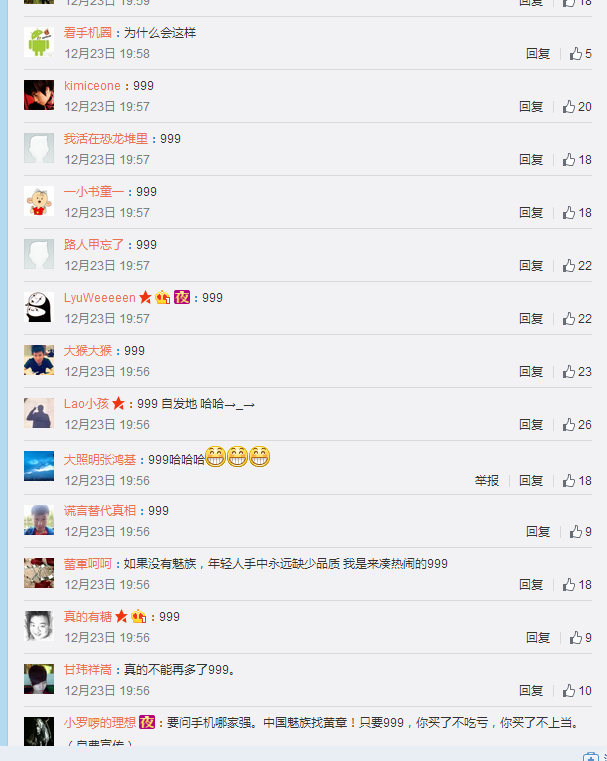607x761 pixels.
Task: Reply to 谎言替代真相's comment
Action: click(x=538, y=531)
